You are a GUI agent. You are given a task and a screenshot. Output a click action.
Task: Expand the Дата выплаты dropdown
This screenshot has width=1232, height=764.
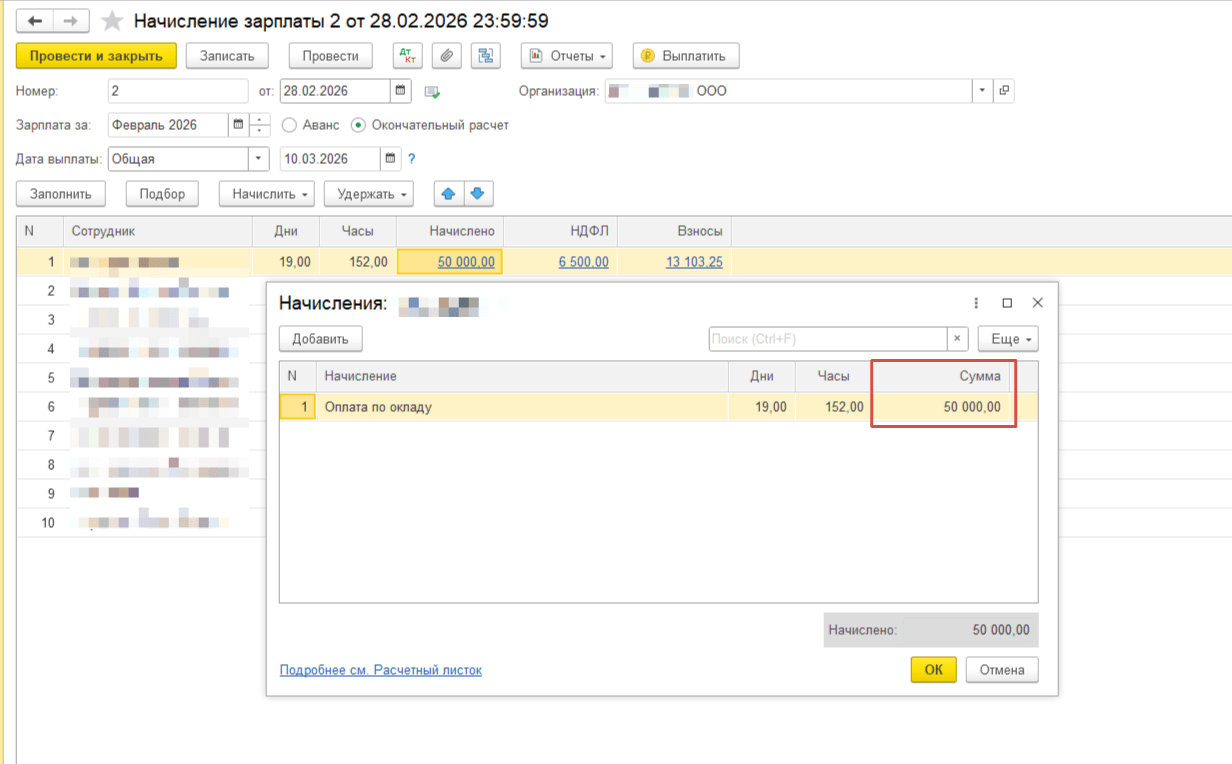[259, 159]
